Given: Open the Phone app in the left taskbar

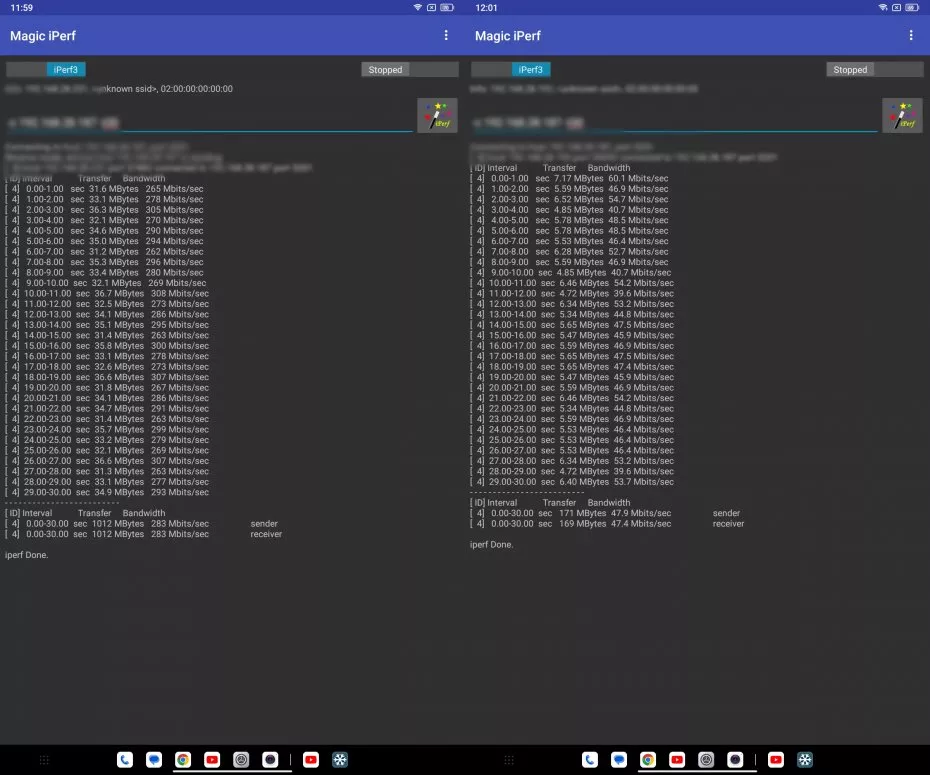Looking at the screenshot, I should (x=125, y=760).
